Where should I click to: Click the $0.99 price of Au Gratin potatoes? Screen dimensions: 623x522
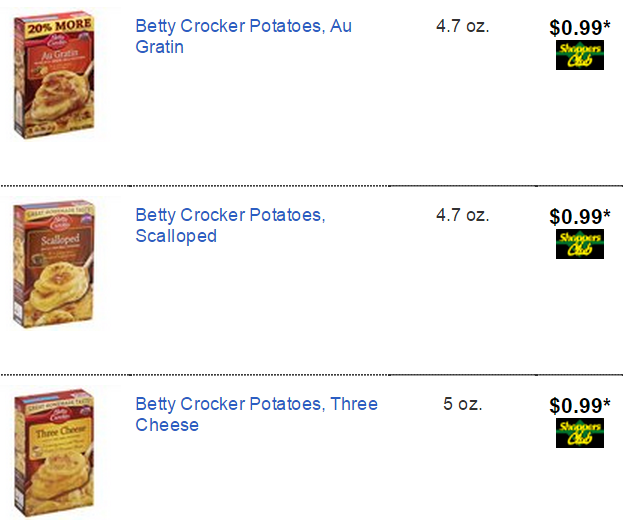click(579, 28)
